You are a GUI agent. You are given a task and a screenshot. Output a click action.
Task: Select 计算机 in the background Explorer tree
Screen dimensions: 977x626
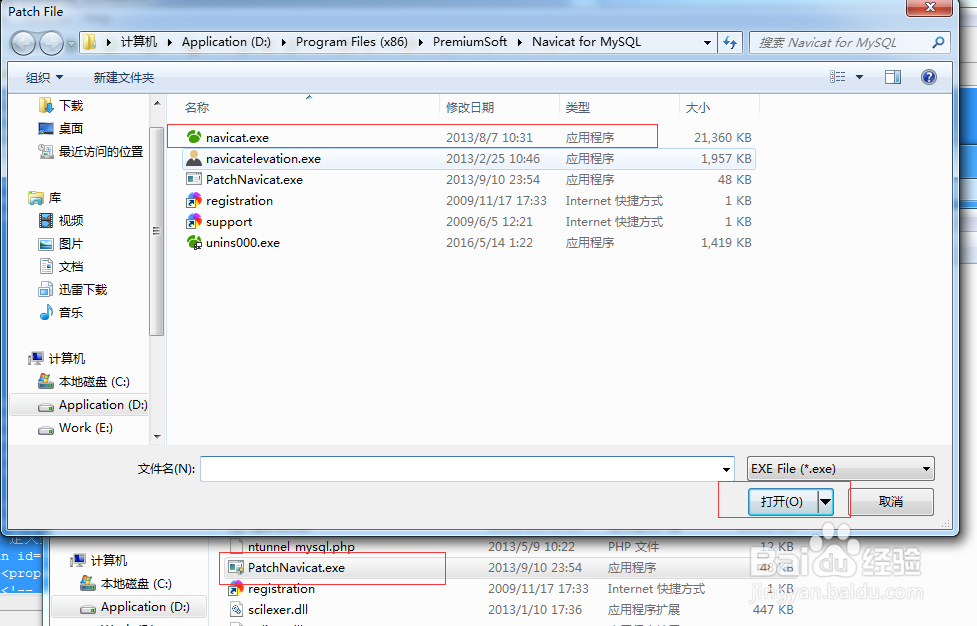pos(108,561)
